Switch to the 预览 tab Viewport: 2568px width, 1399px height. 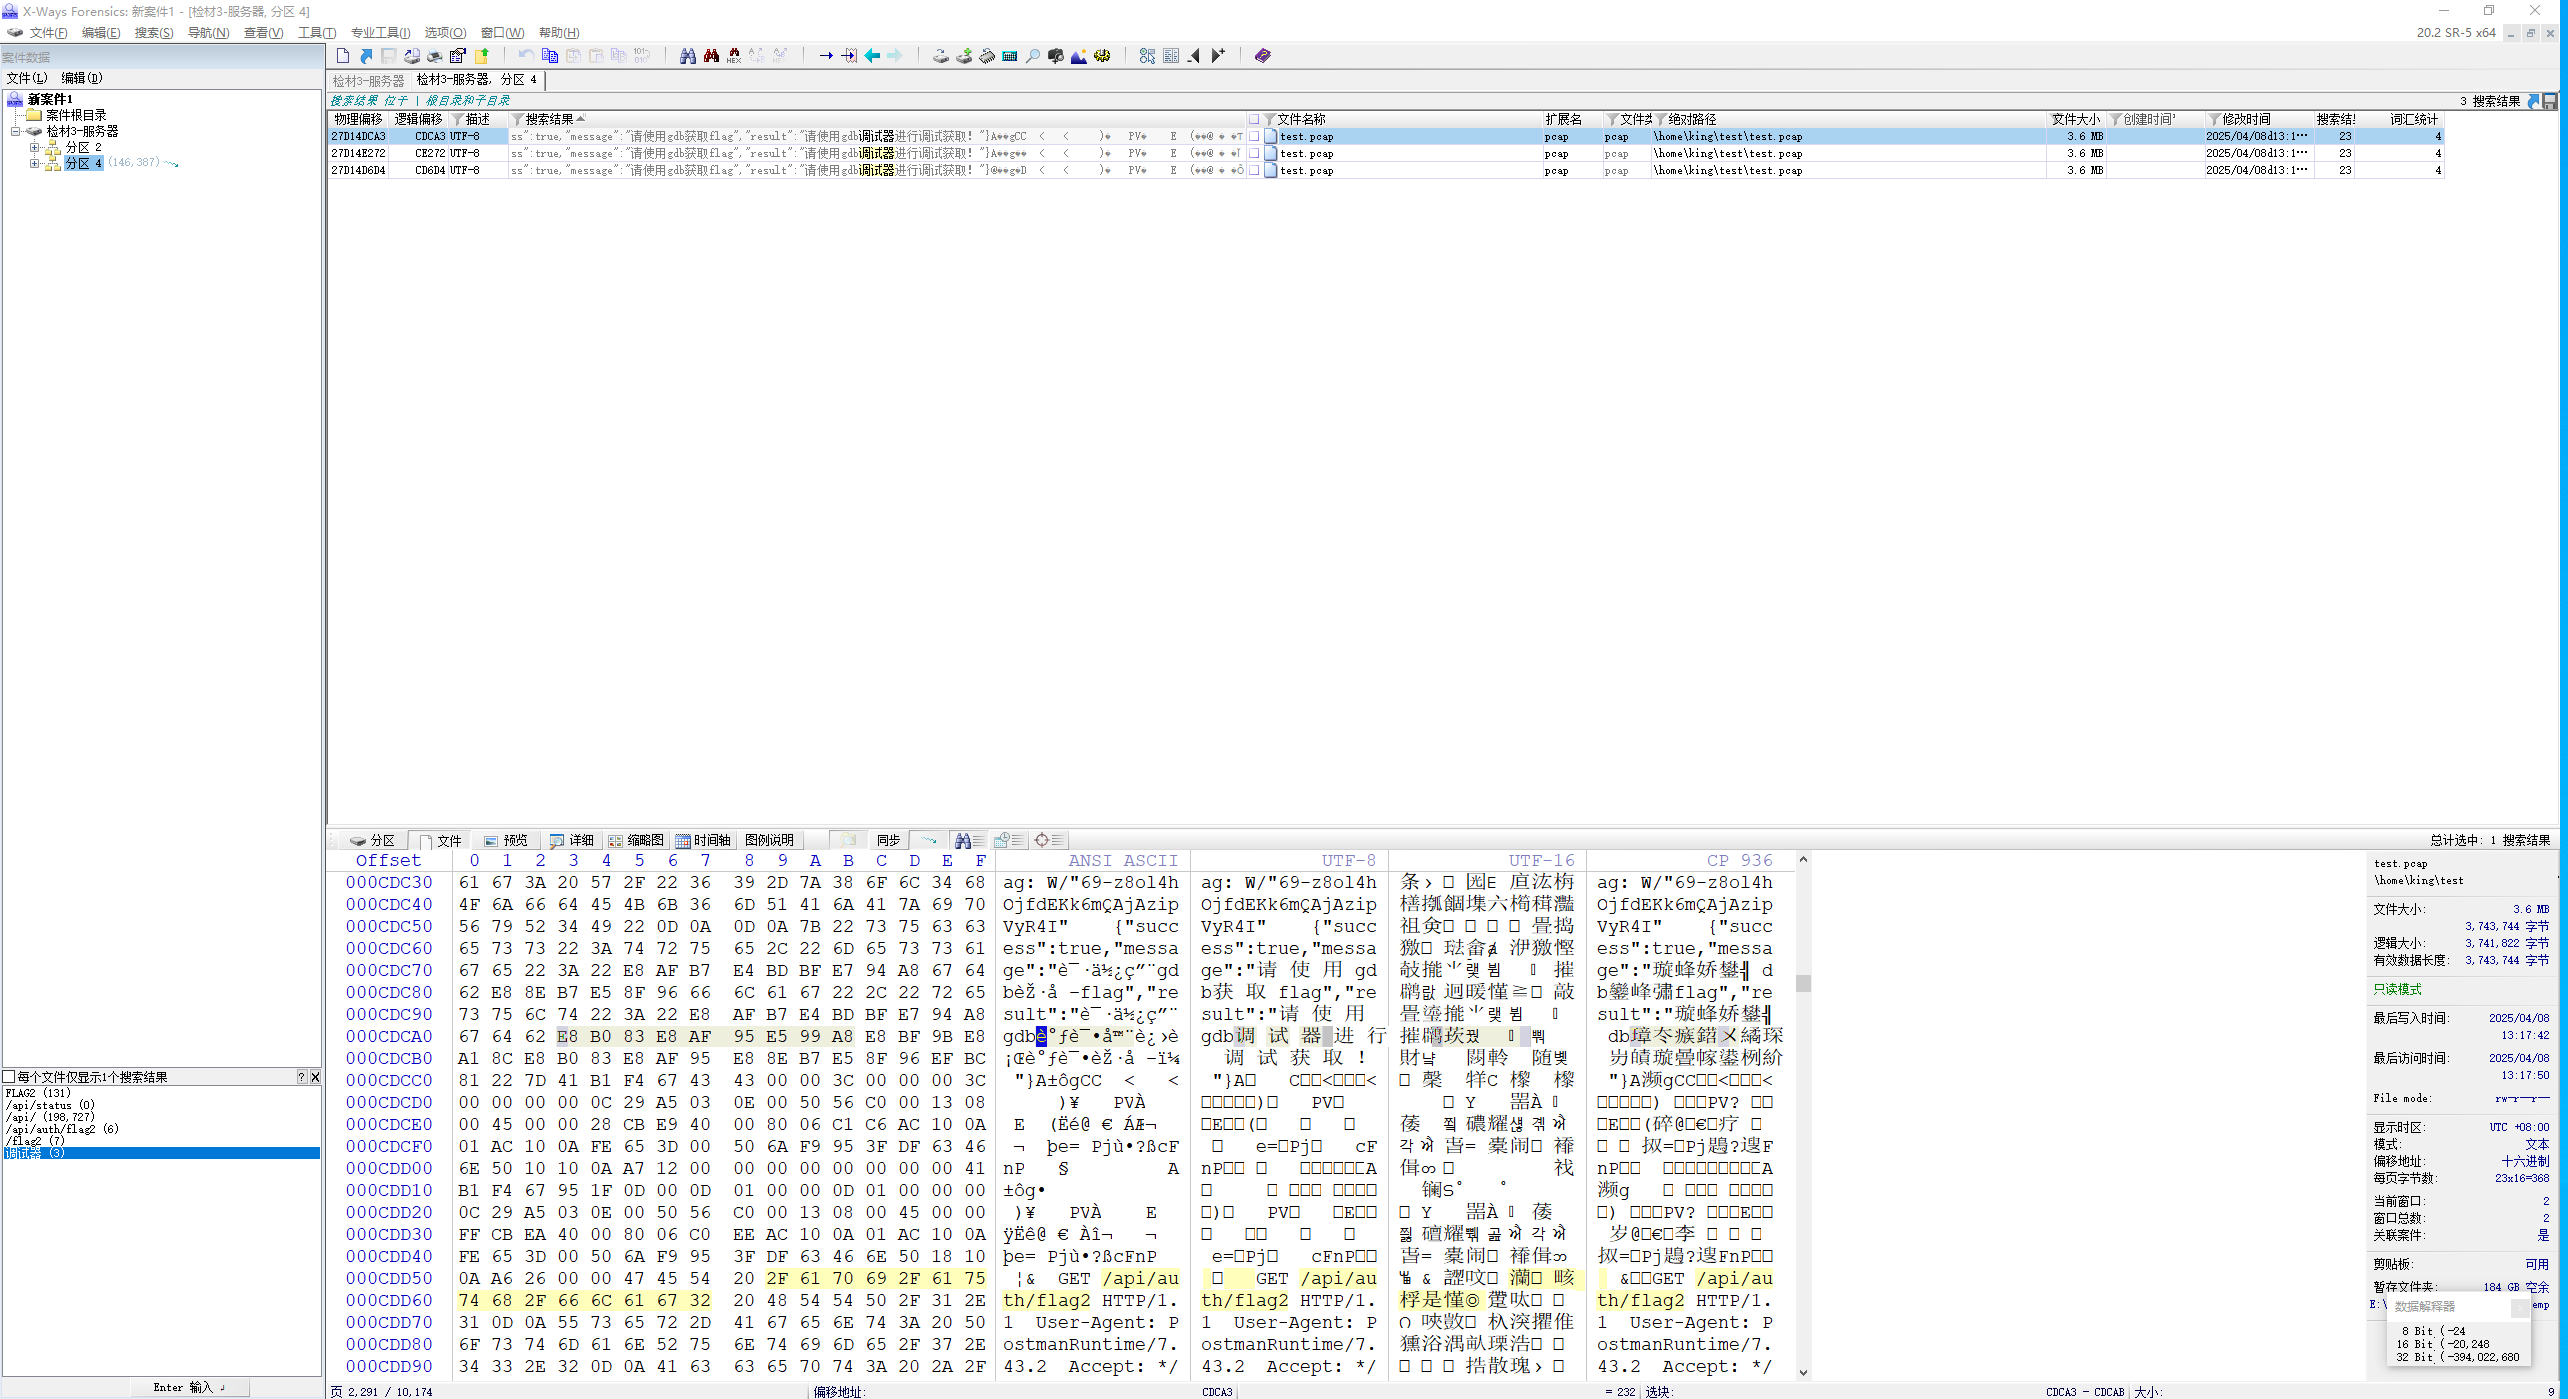pos(506,840)
